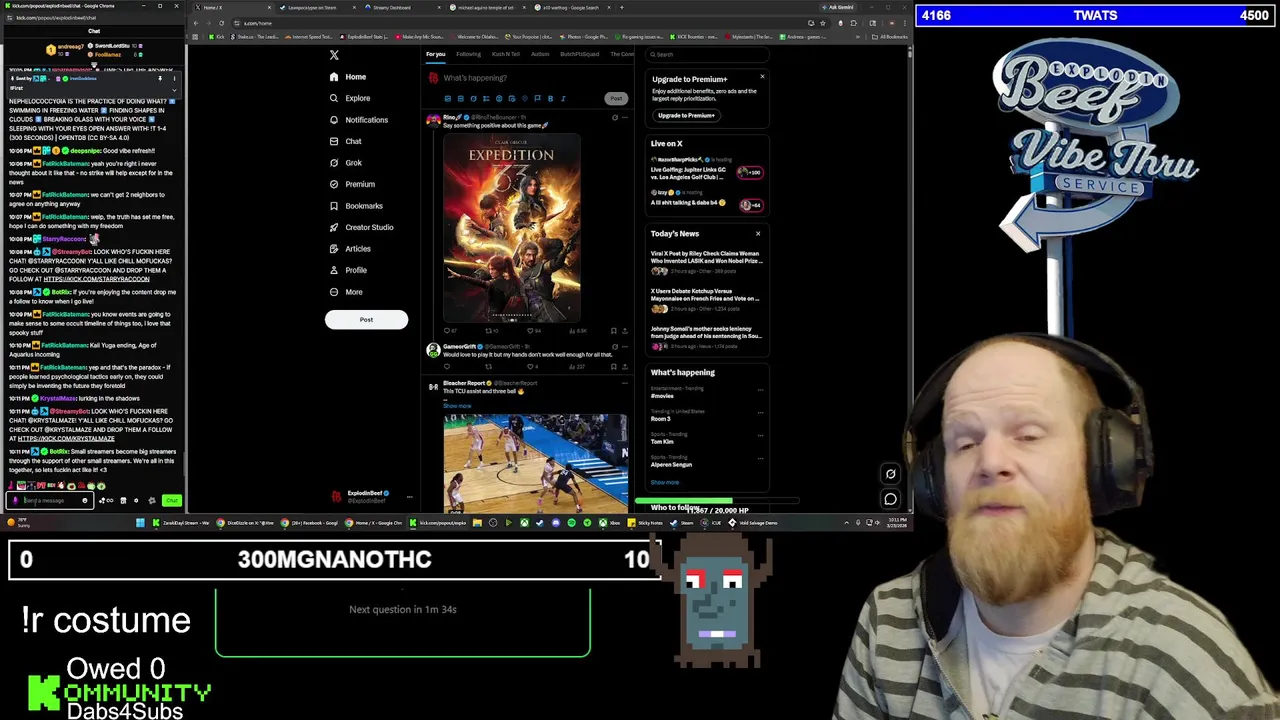
Task: Repost Rino's Expedition 33 post
Action: tap(490, 331)
